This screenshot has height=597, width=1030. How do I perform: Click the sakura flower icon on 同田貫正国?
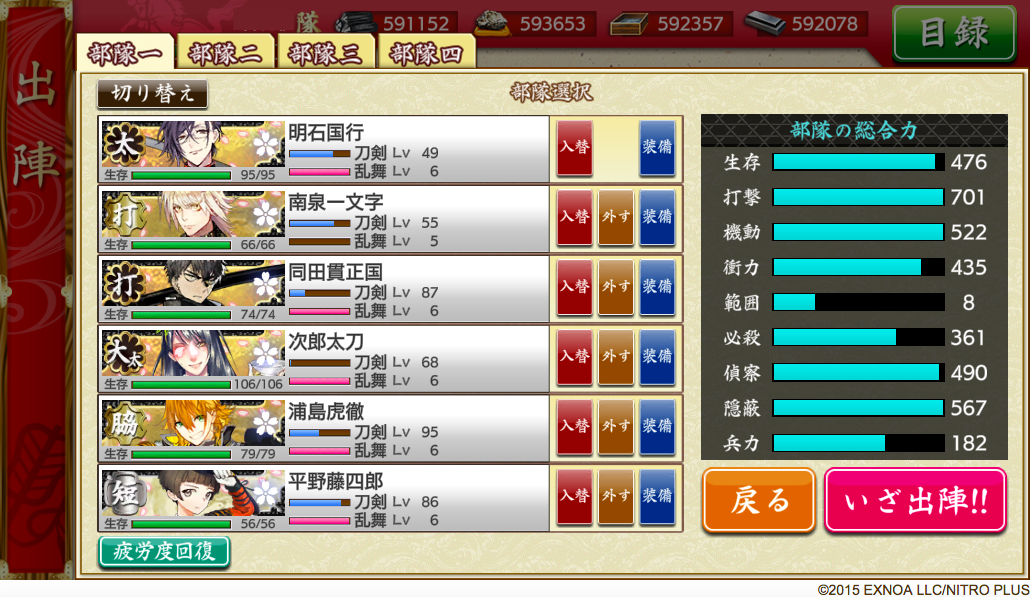tap(265, 286)
